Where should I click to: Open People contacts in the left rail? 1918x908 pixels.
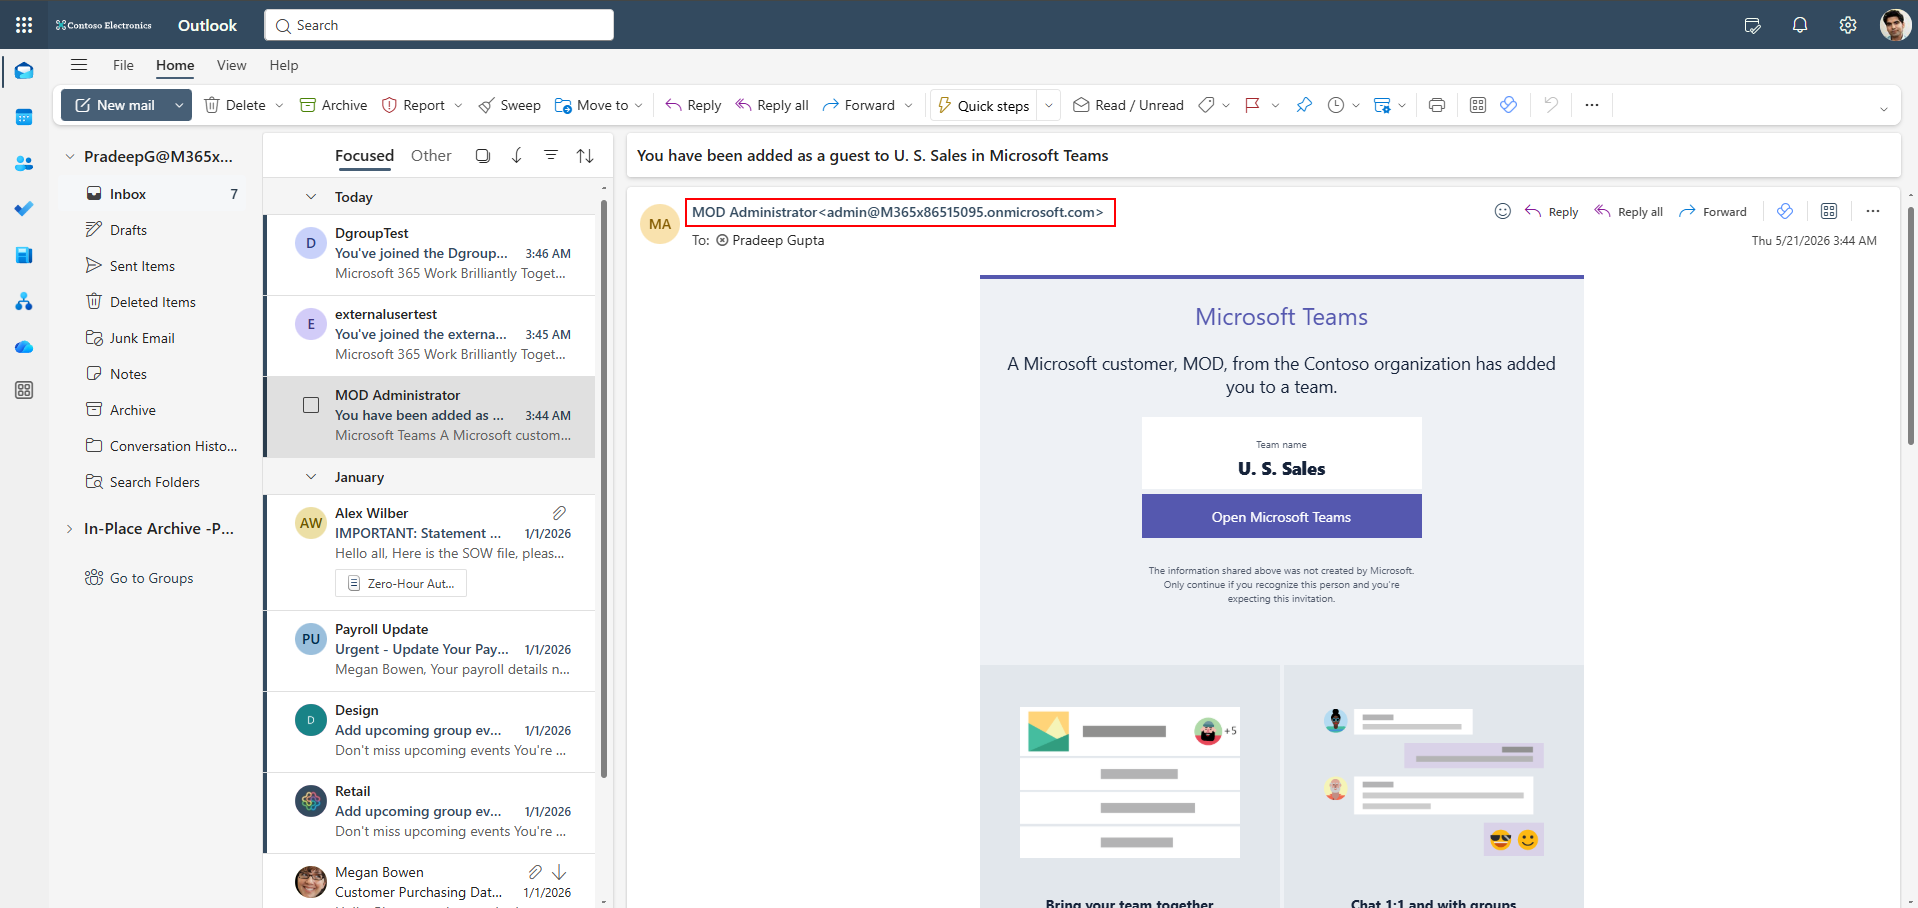click(x=24, y=163)
